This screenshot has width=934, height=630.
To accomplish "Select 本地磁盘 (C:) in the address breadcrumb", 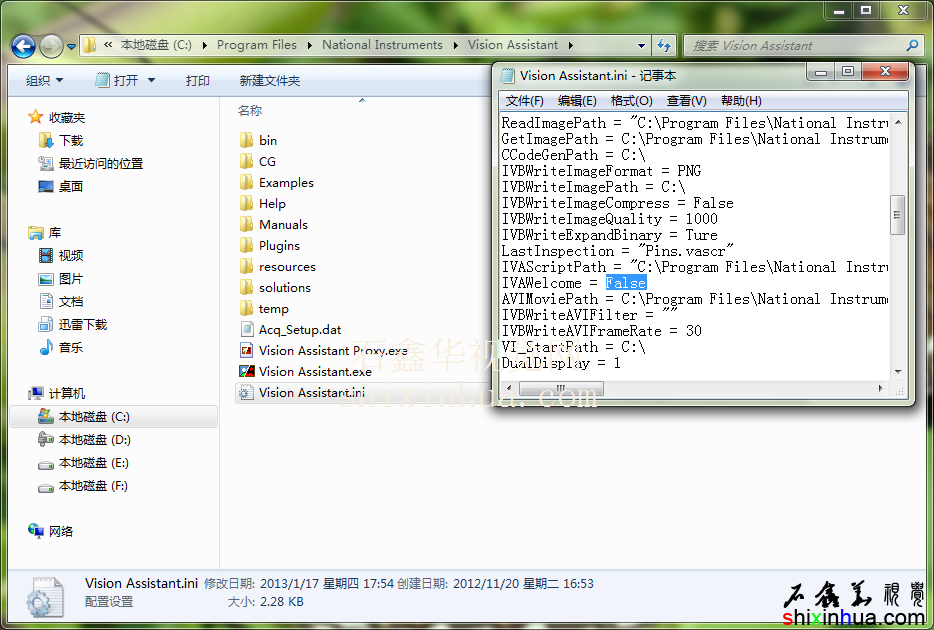I will 156,45.
